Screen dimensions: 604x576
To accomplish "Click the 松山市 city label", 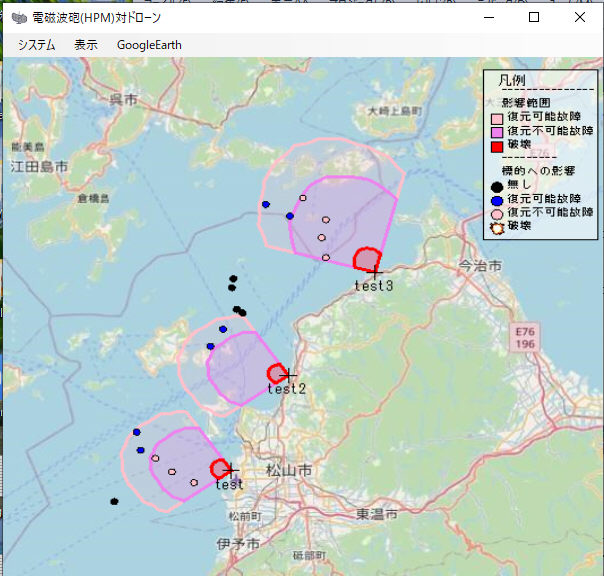I will click(290, 470).
